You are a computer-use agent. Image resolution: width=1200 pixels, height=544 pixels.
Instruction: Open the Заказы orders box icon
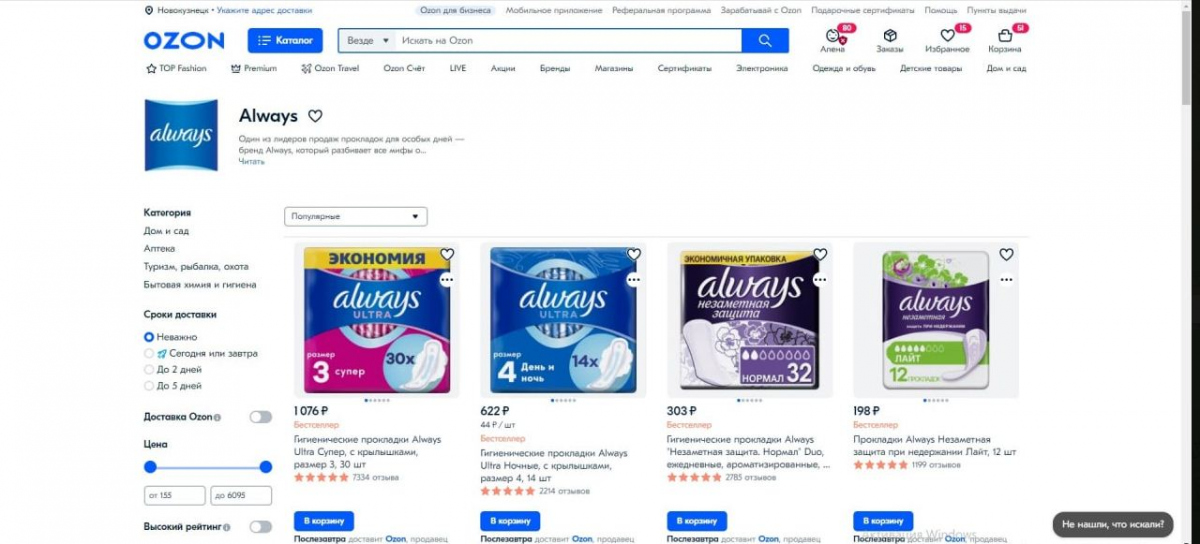pyautogui.click(x=890, y=36)
